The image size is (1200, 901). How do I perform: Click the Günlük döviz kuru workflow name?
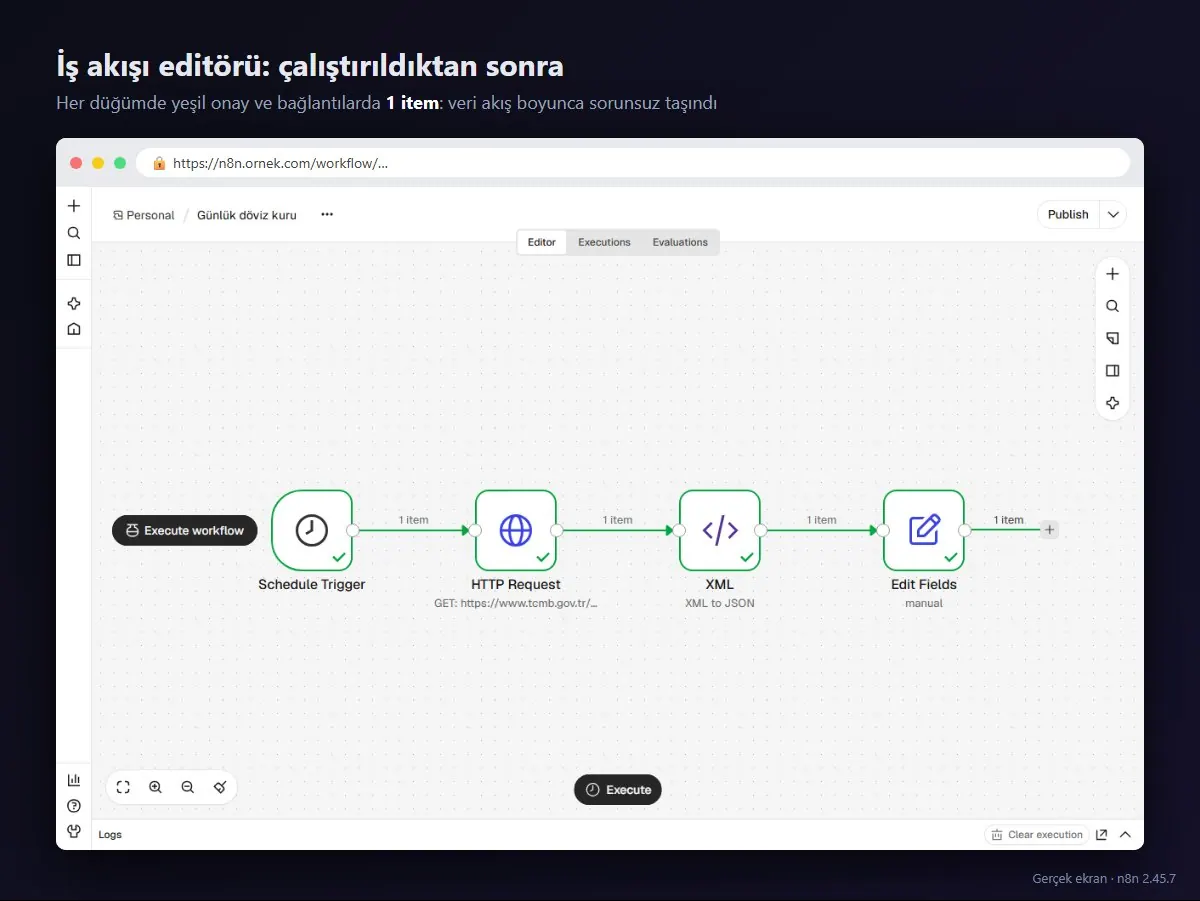(x=247, y=215)
